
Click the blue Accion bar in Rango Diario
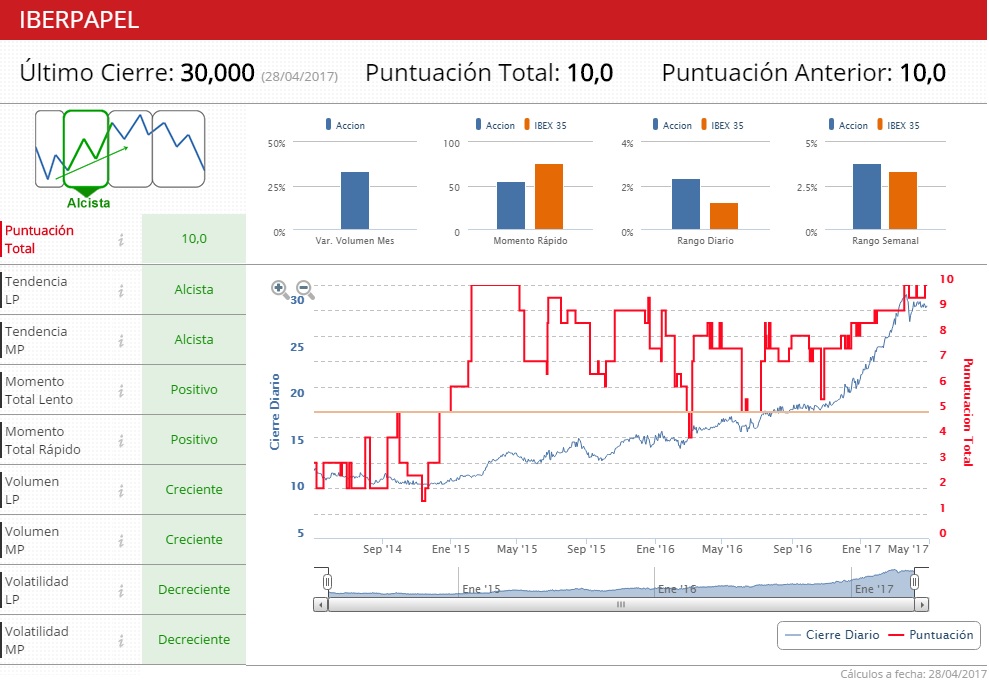(x=686, y=204)
